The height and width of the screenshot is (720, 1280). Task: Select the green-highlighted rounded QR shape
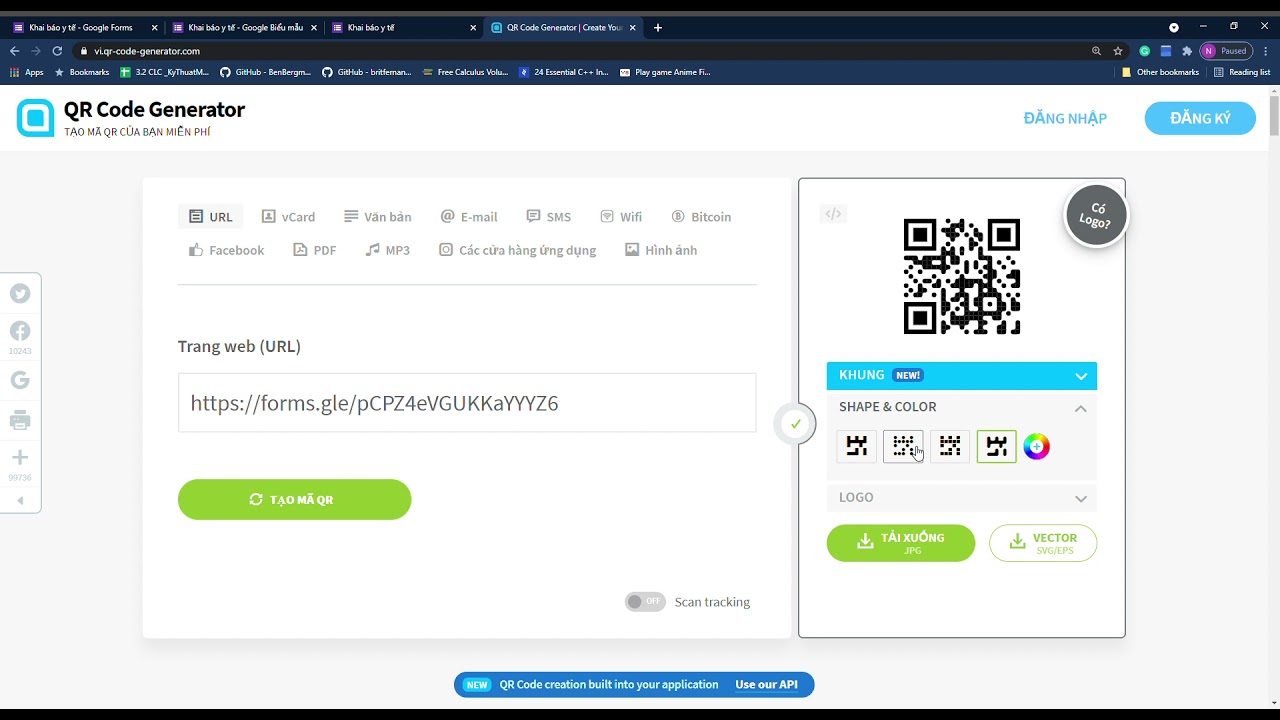pos(996,447)
